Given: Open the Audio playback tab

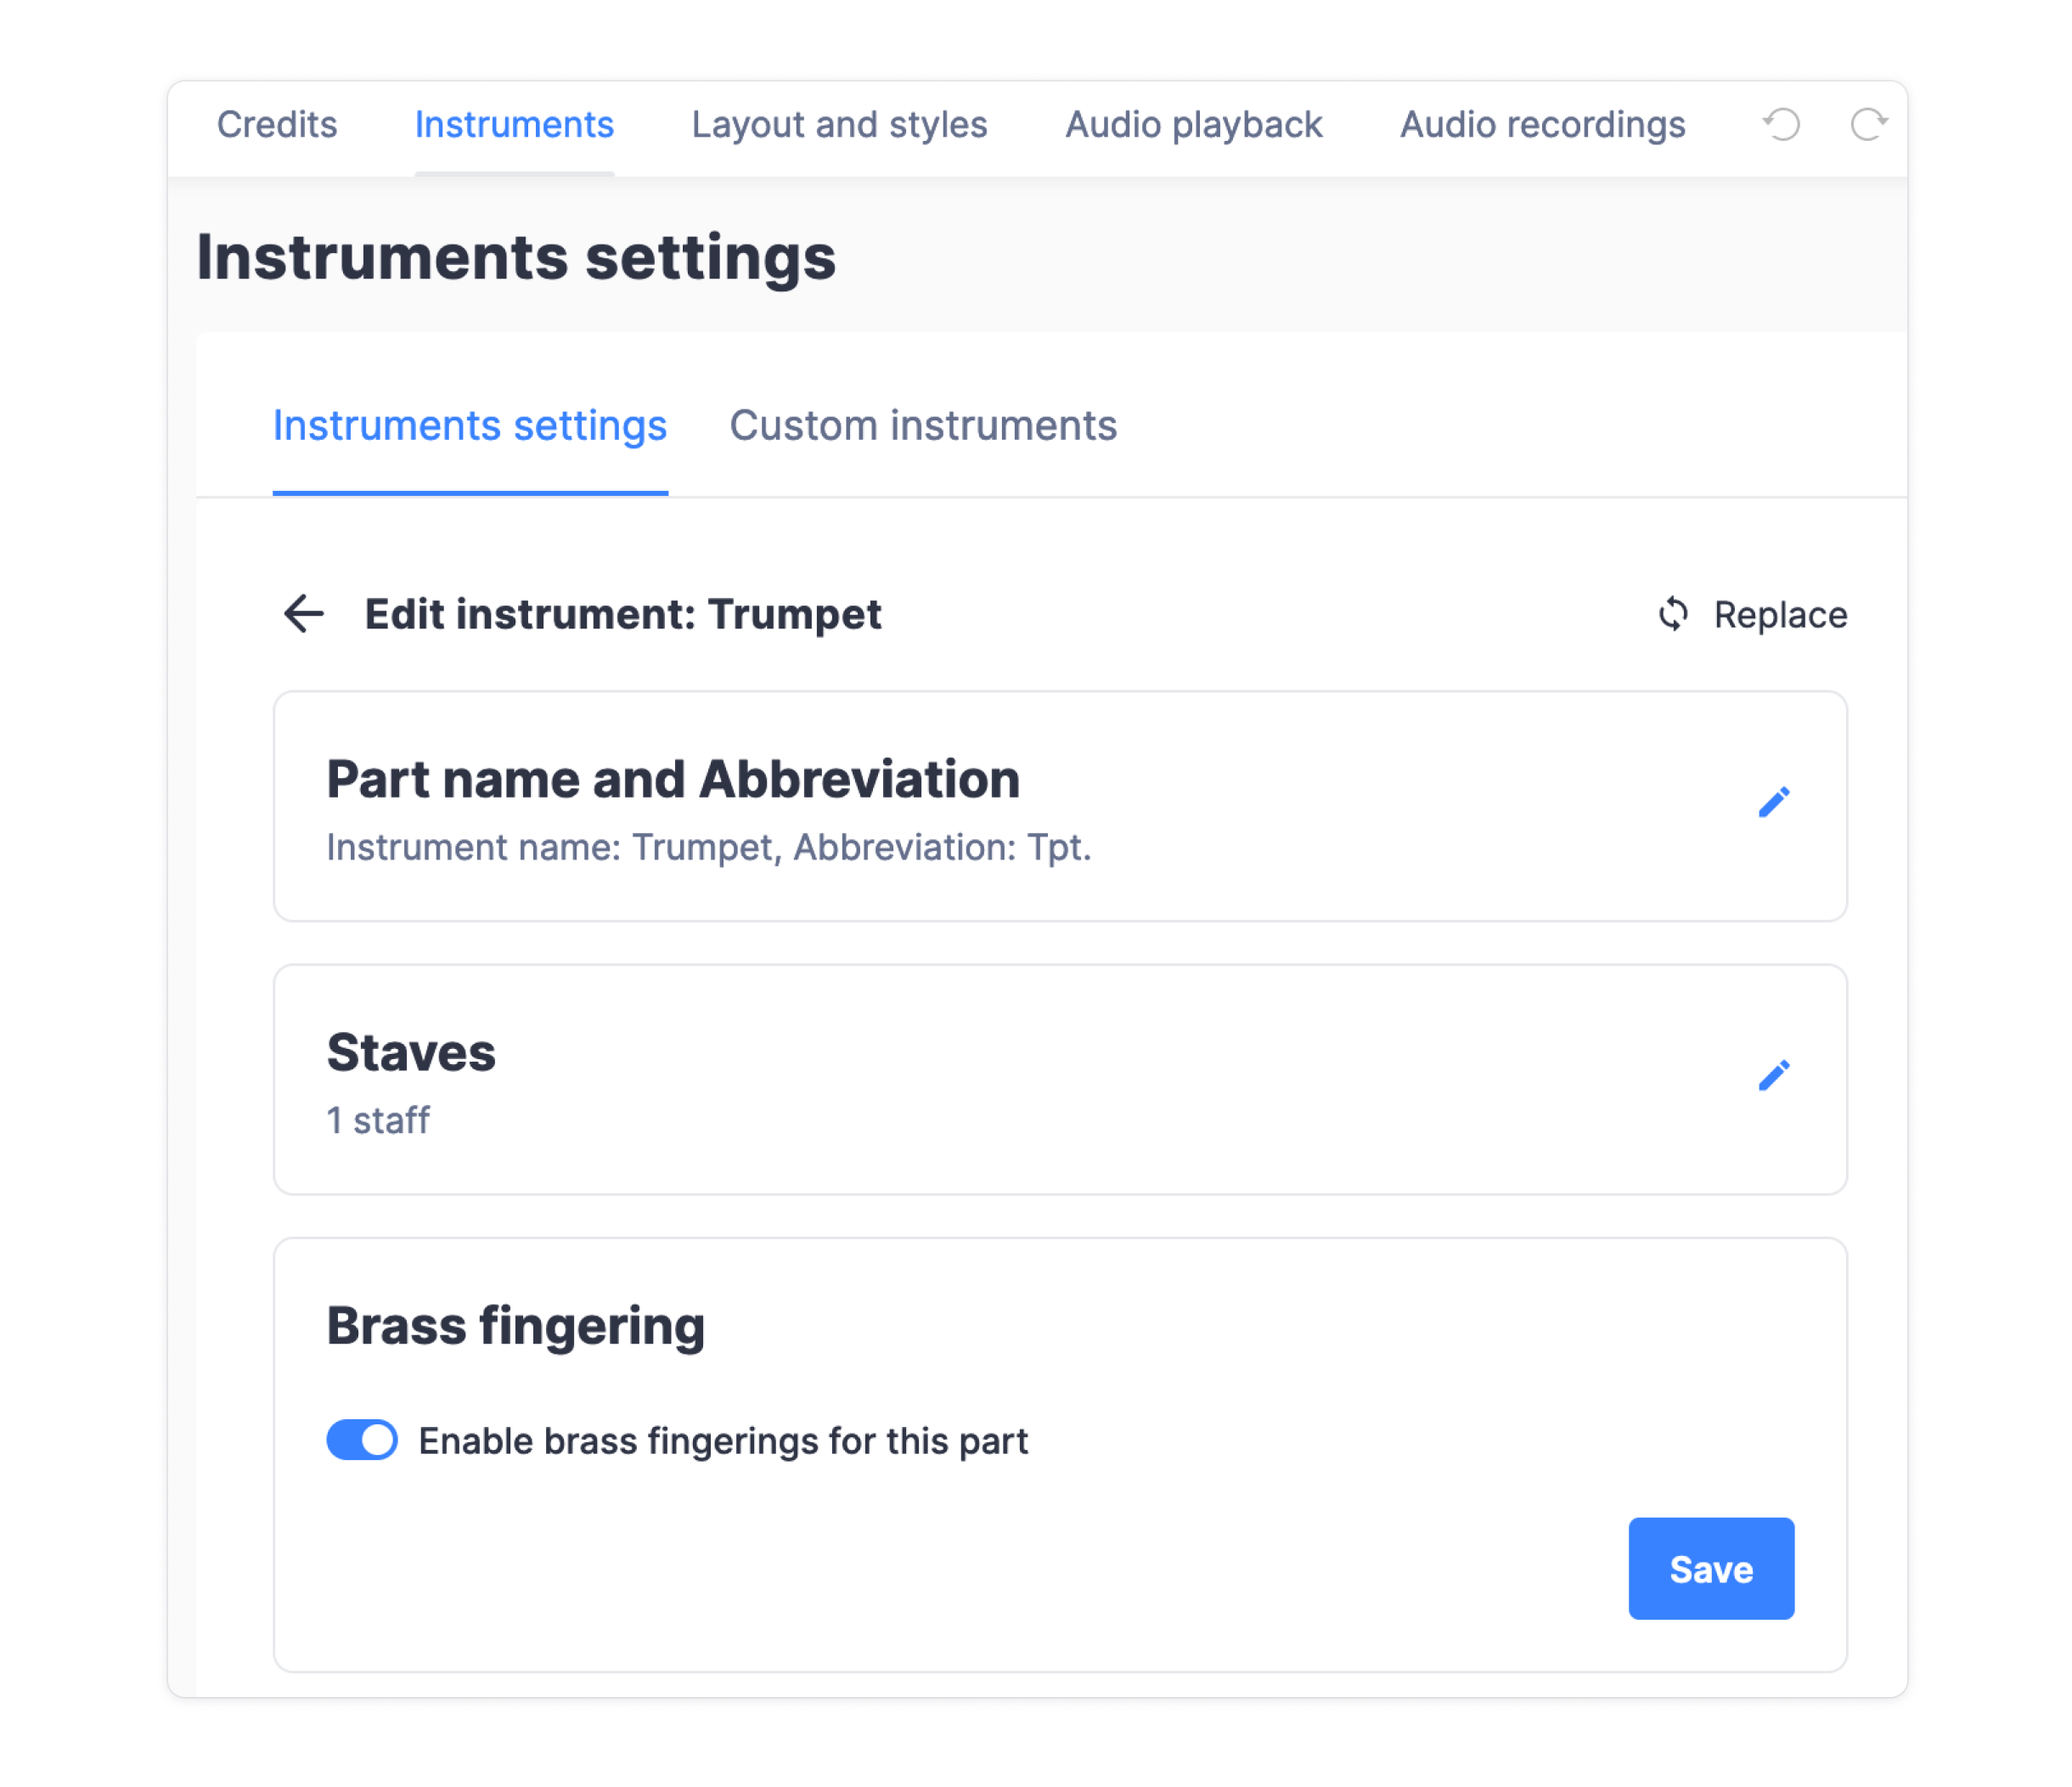Looking at the screenshot, I should 1193,125.
